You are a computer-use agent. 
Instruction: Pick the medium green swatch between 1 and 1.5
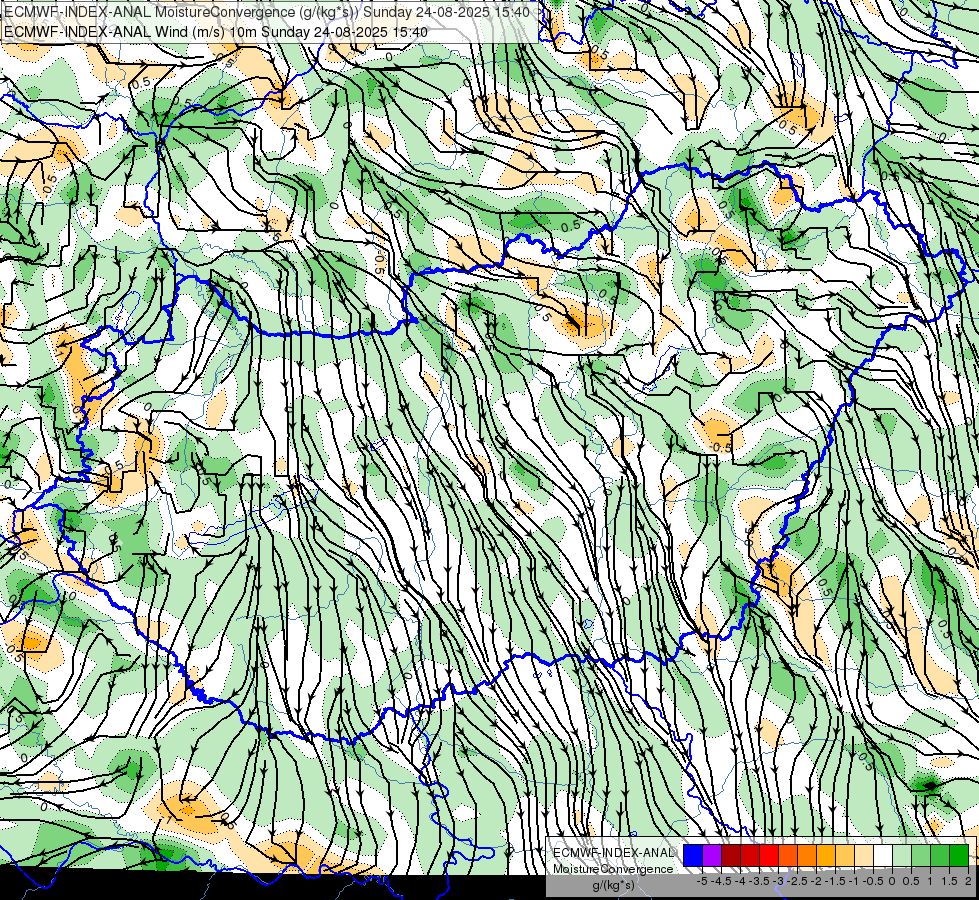pyautogui.click(x=940, y=856)
